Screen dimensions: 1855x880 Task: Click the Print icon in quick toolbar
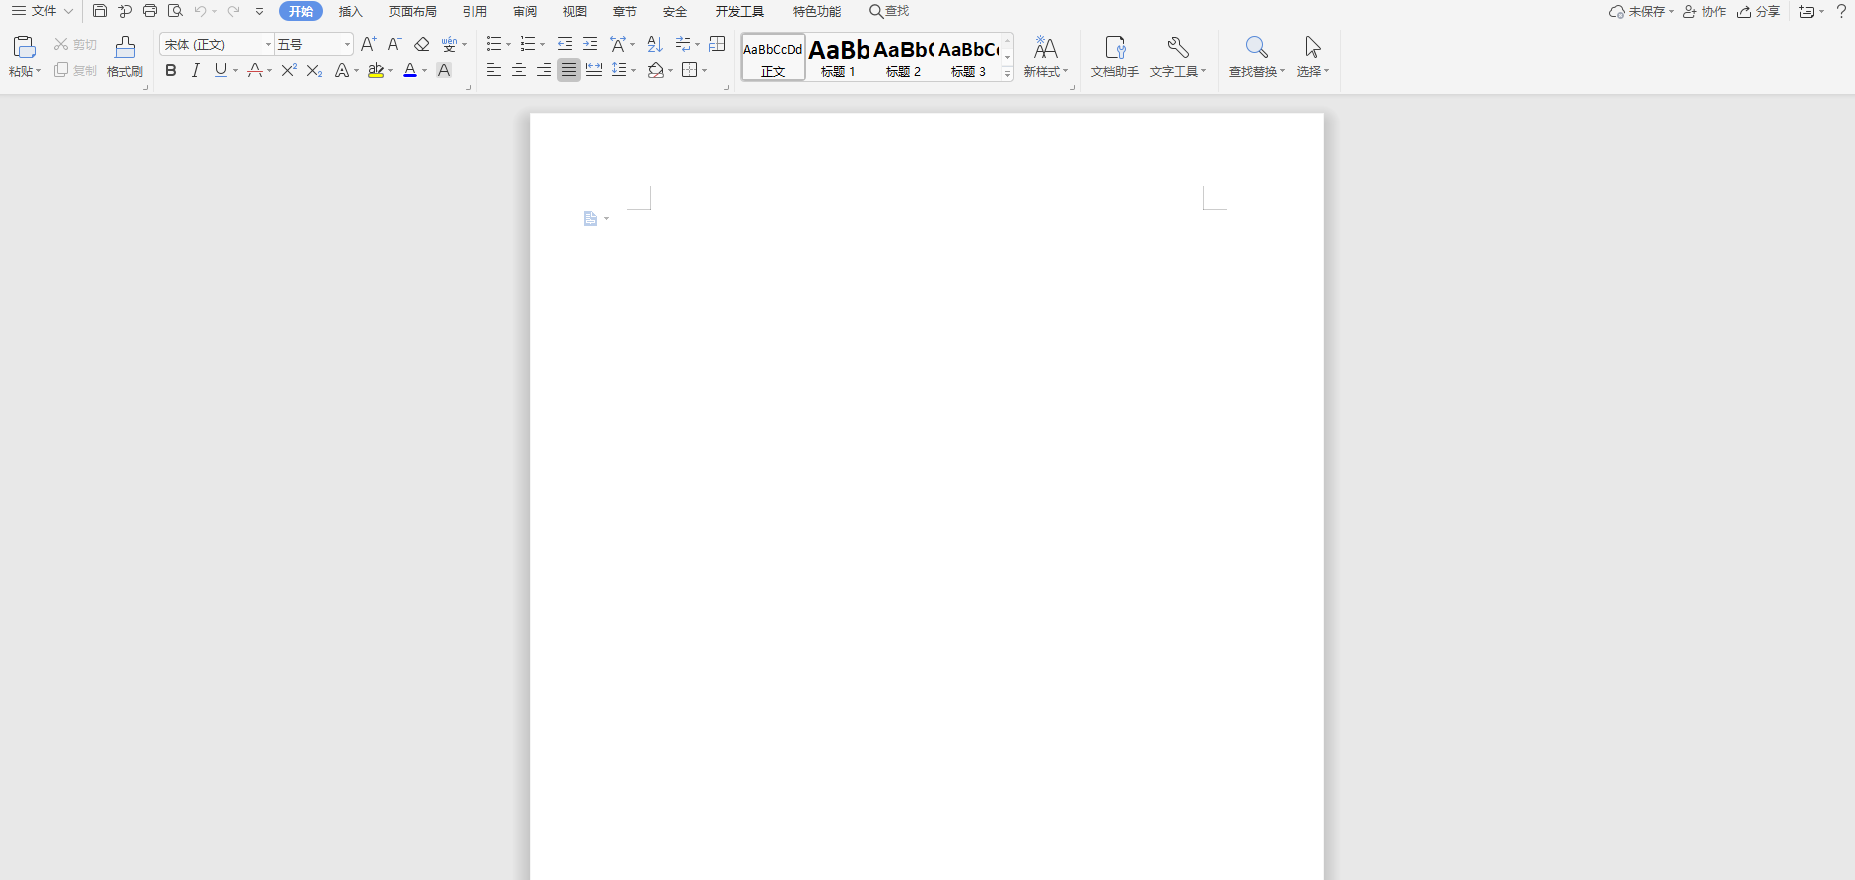[150, 11]
